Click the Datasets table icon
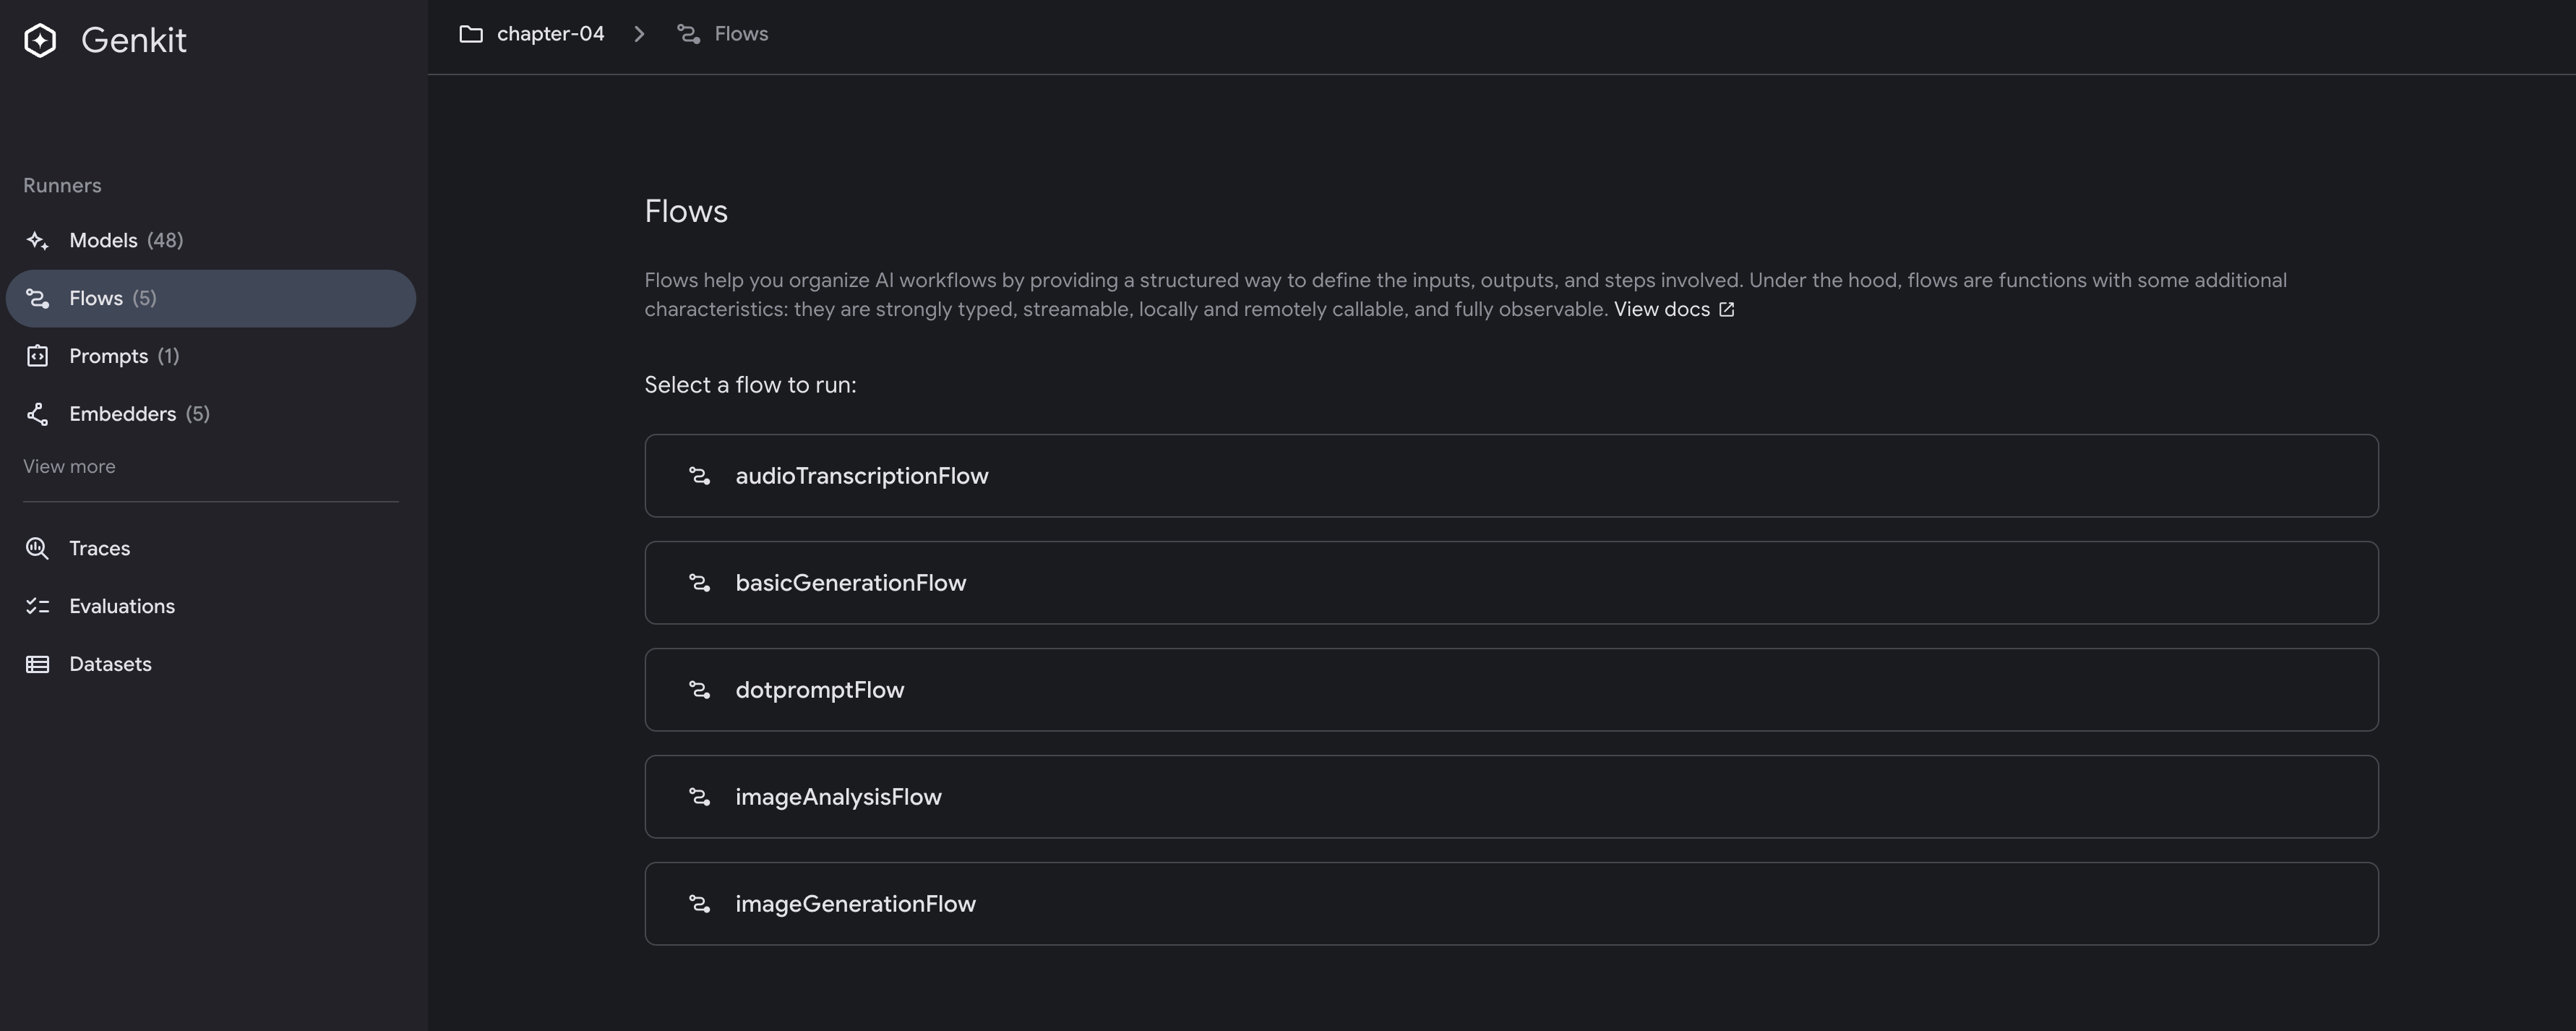 point(37,664)
